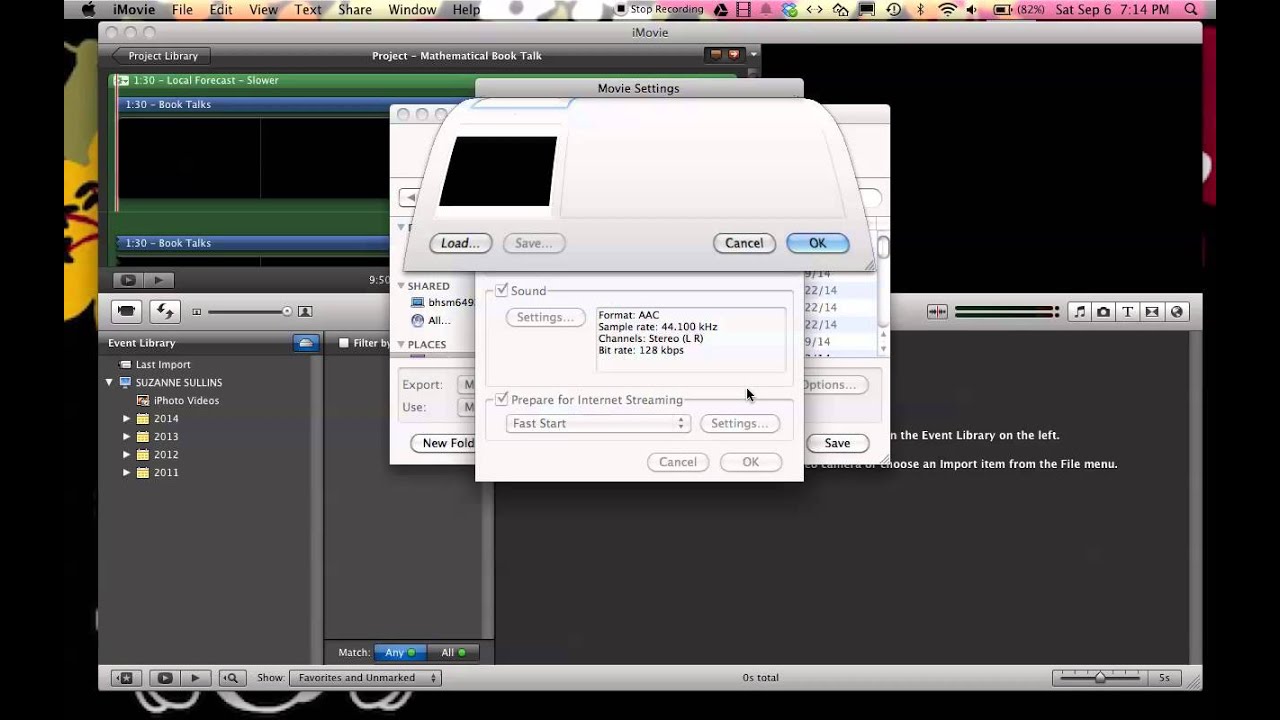Open the music and sound effects browser

tap(1079, 312)
